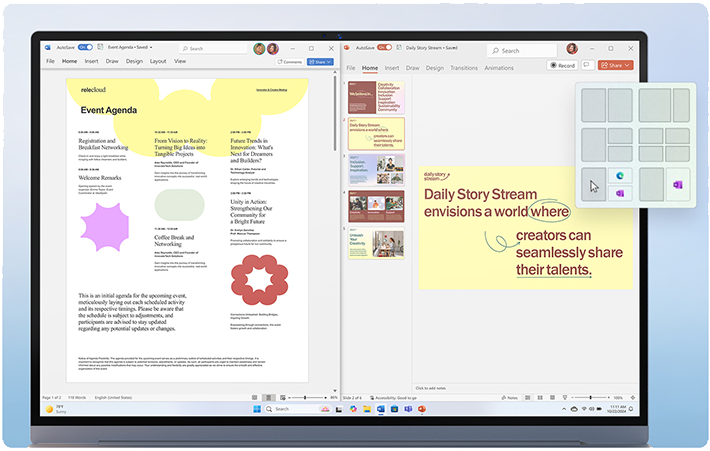Open Microsoft Store icon on taskbar

click(x=394, y=409)
